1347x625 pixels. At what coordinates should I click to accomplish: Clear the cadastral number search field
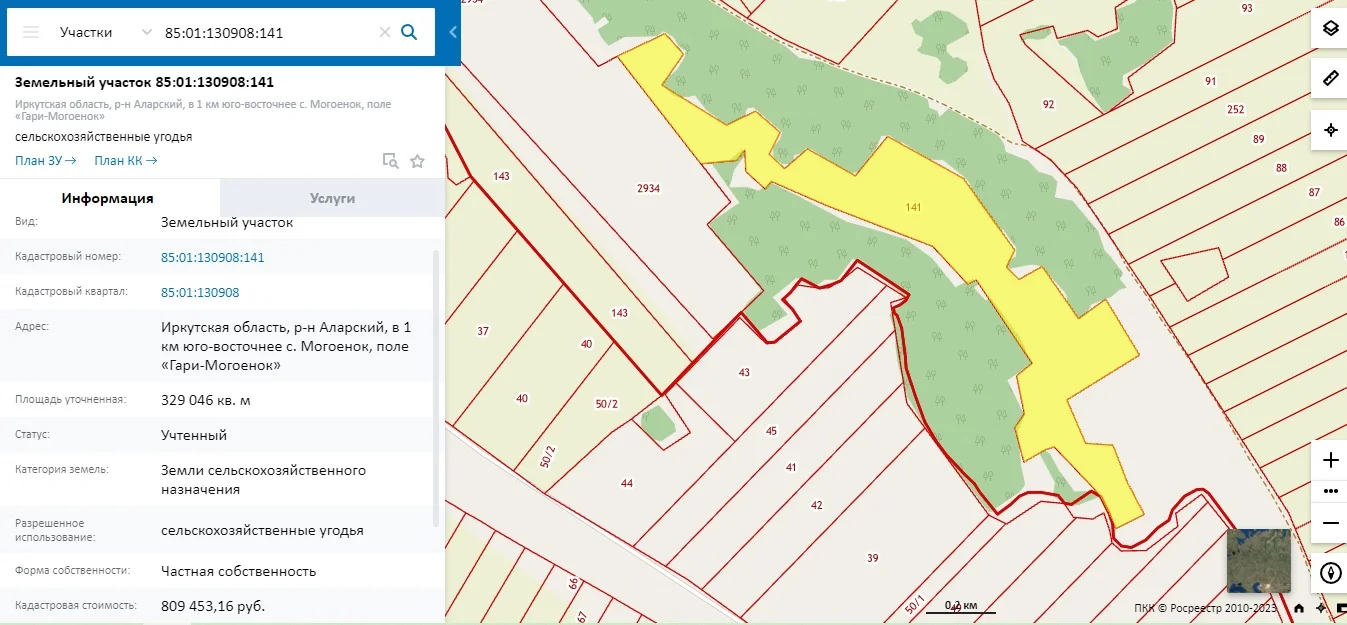(384, 32)
